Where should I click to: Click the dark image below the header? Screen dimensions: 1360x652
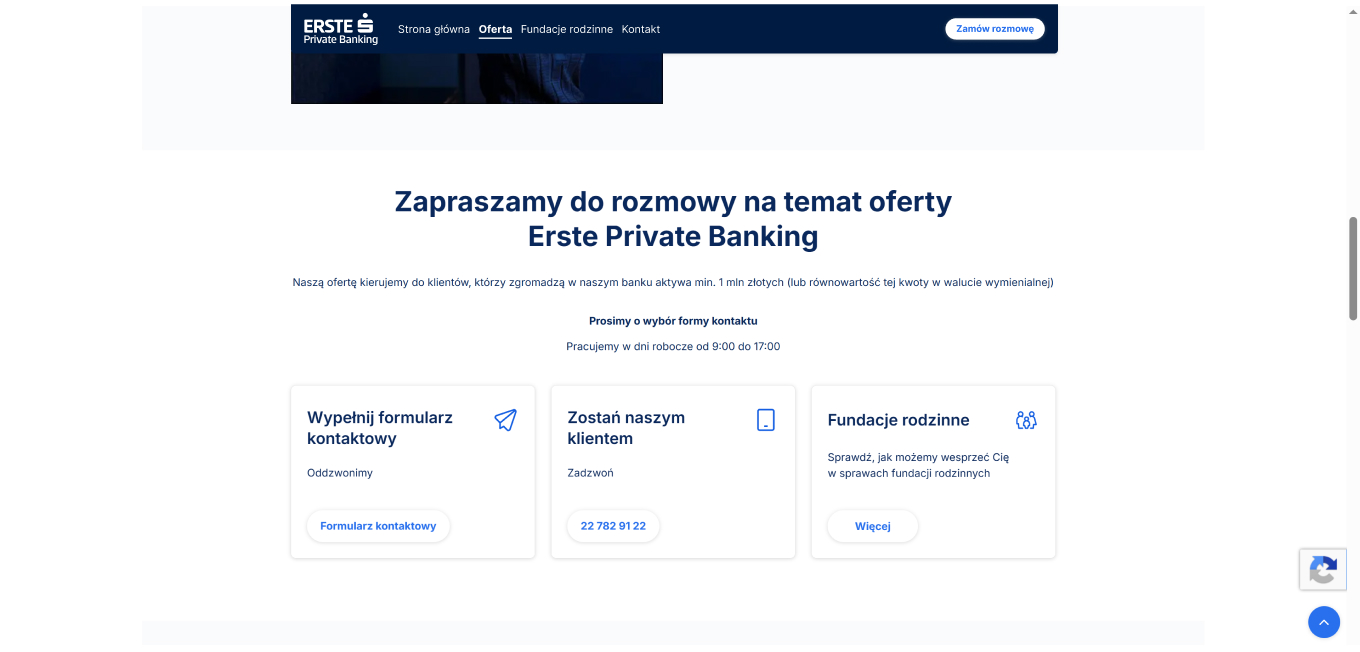coord(477,78)
